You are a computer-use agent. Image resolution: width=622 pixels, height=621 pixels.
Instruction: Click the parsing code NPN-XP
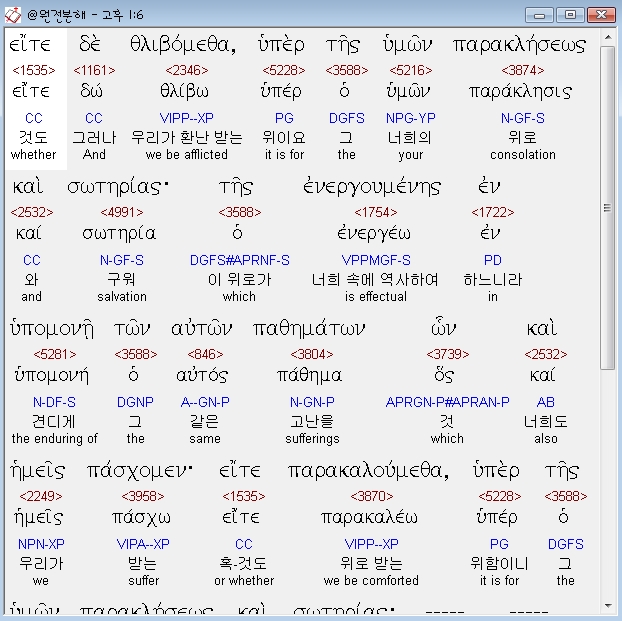coord(41,544)
